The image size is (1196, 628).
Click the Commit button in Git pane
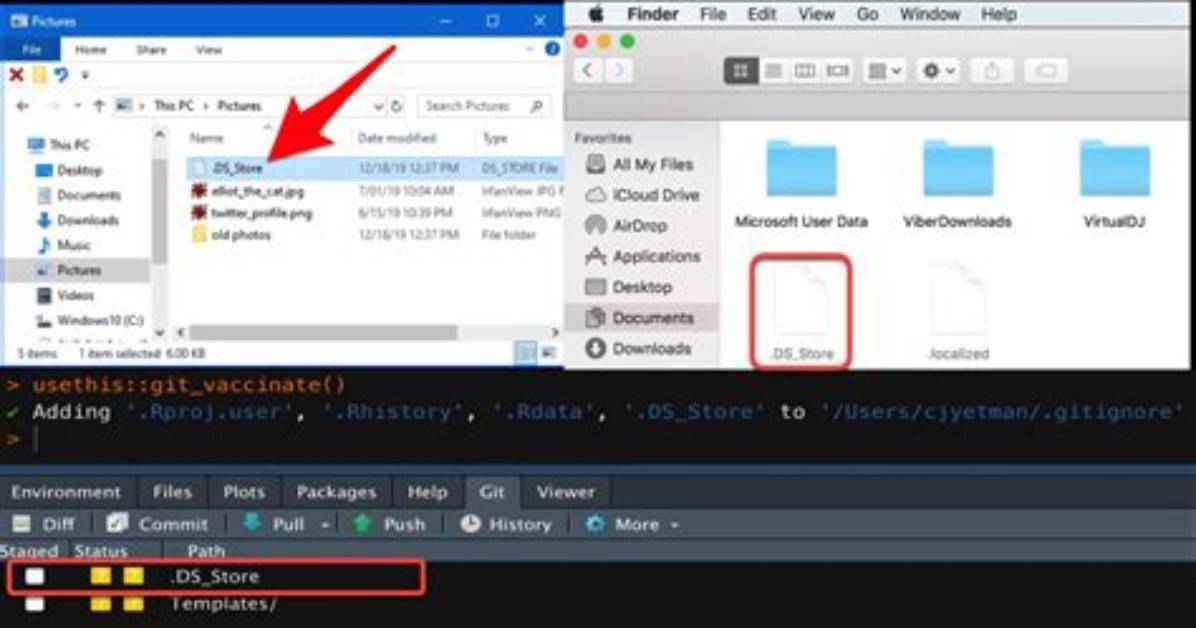click(x=156, y=524)
